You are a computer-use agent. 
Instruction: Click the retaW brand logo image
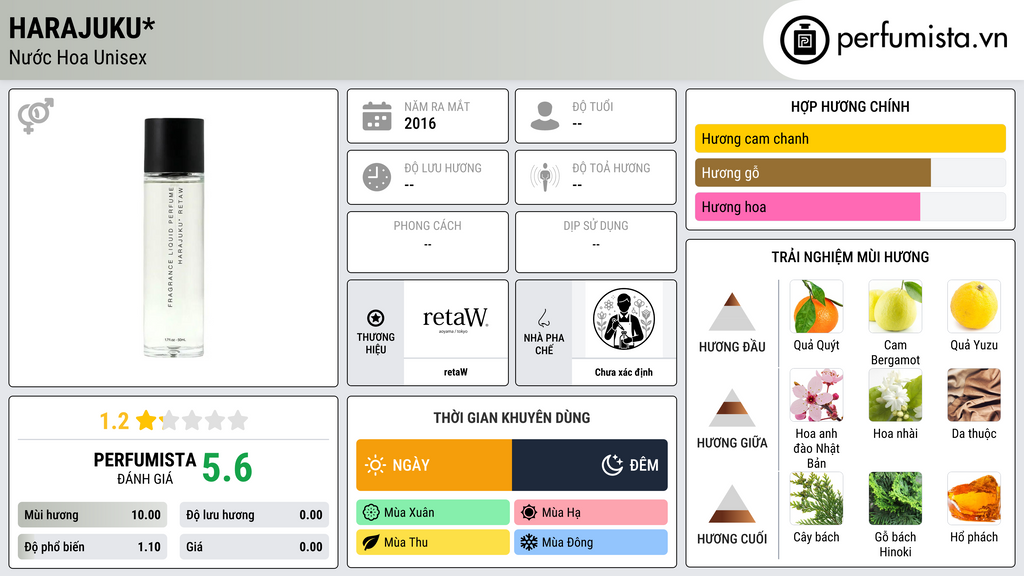(x=455, y=319)
